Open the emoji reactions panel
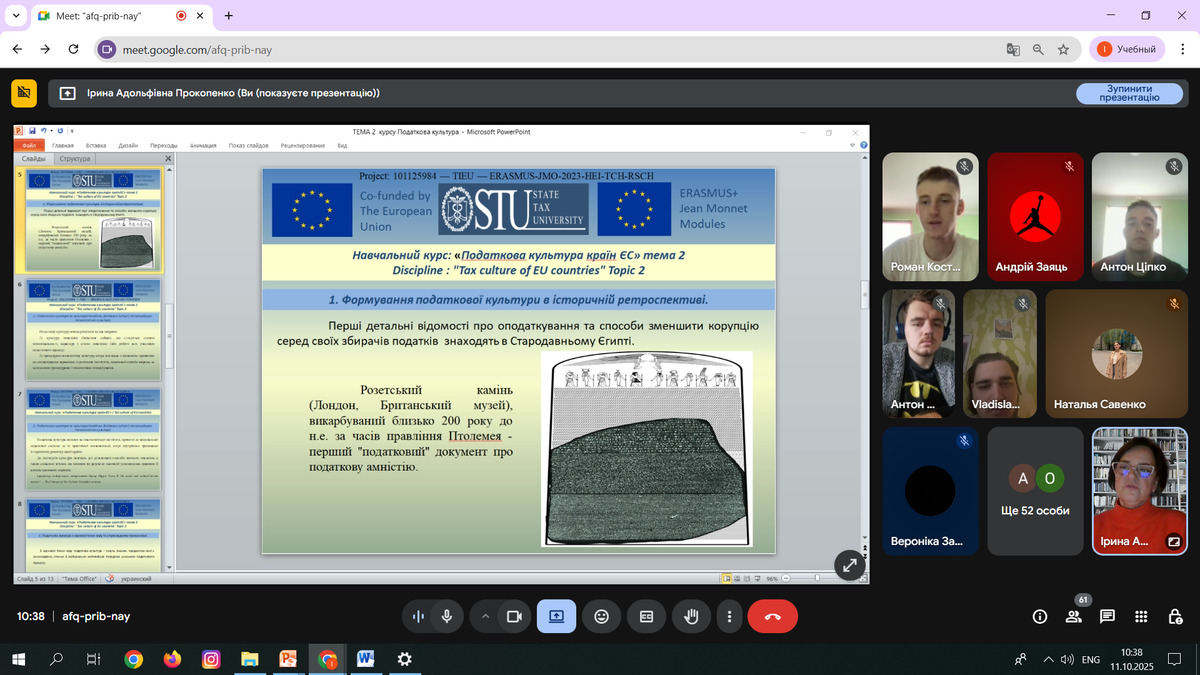 pyautogui.click(x=601, y=617)
